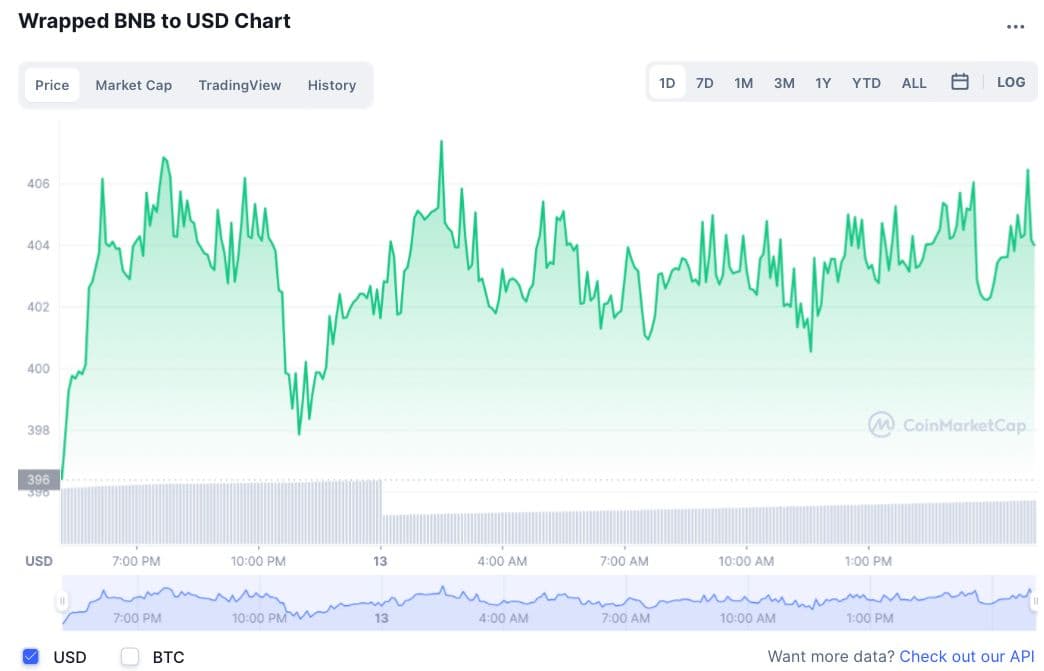Uncheck the USD checkbox
Viewport: 1044px width, 671px height.
click(x=31, y=657)
